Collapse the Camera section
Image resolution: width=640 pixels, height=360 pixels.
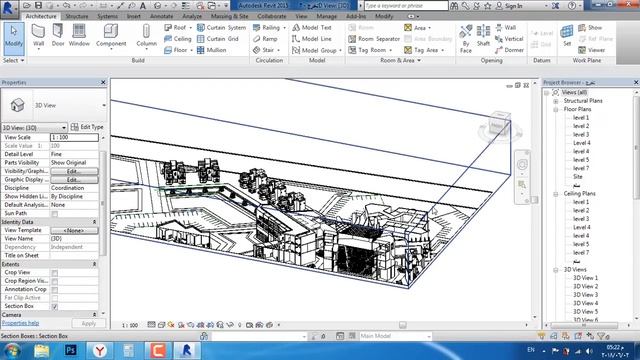pos(94,315)
